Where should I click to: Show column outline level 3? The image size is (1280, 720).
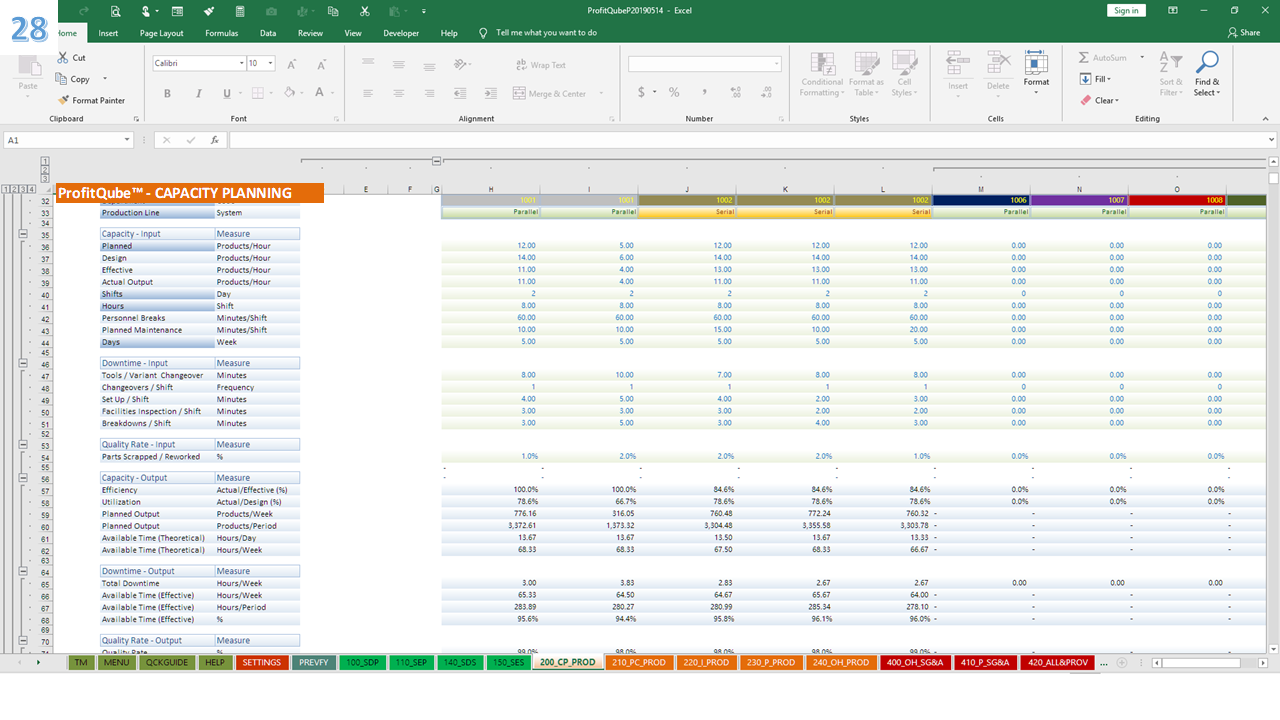pos(45,179)
